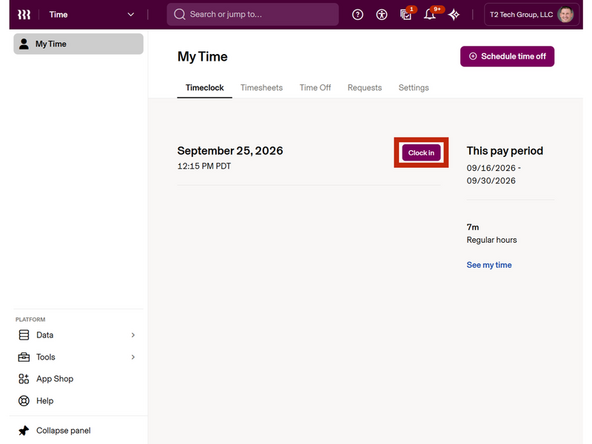592x444 pixels.
Task: Click the App Shop grid icon
Action: (x=24, y=379)
